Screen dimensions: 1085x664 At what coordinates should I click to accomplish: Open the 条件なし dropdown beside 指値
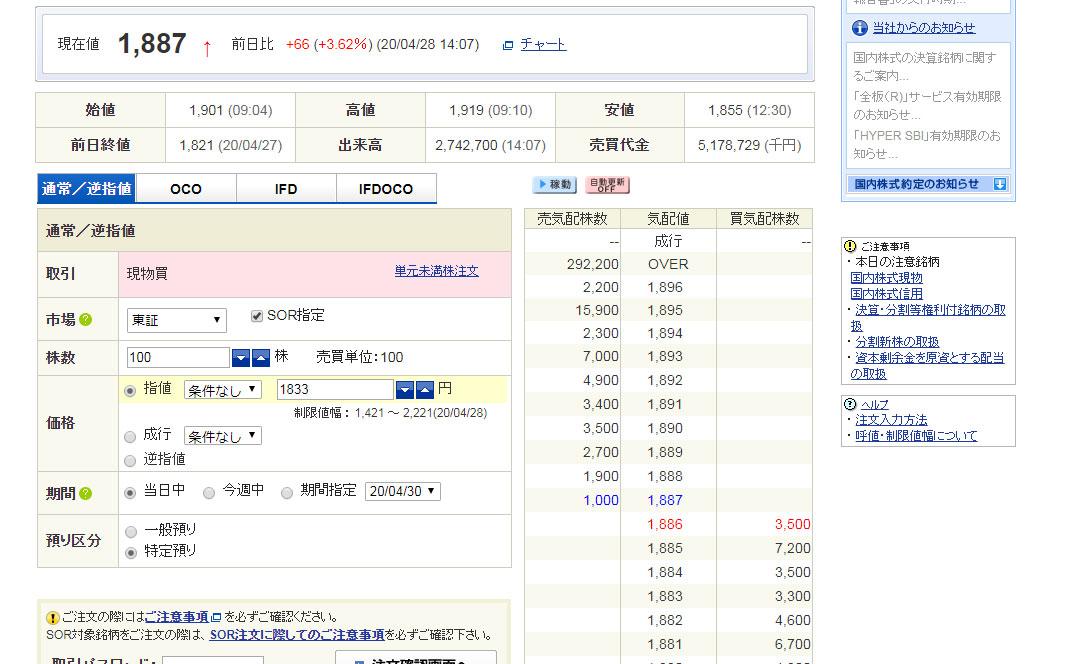[222, 390]
